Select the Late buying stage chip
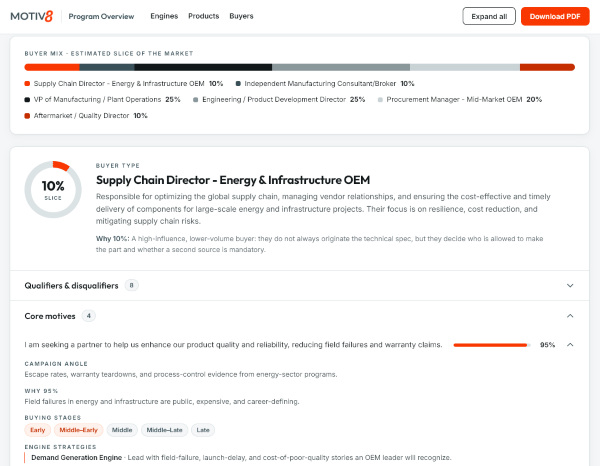This screenshot has height=466, width=600. tap(203, 430)
